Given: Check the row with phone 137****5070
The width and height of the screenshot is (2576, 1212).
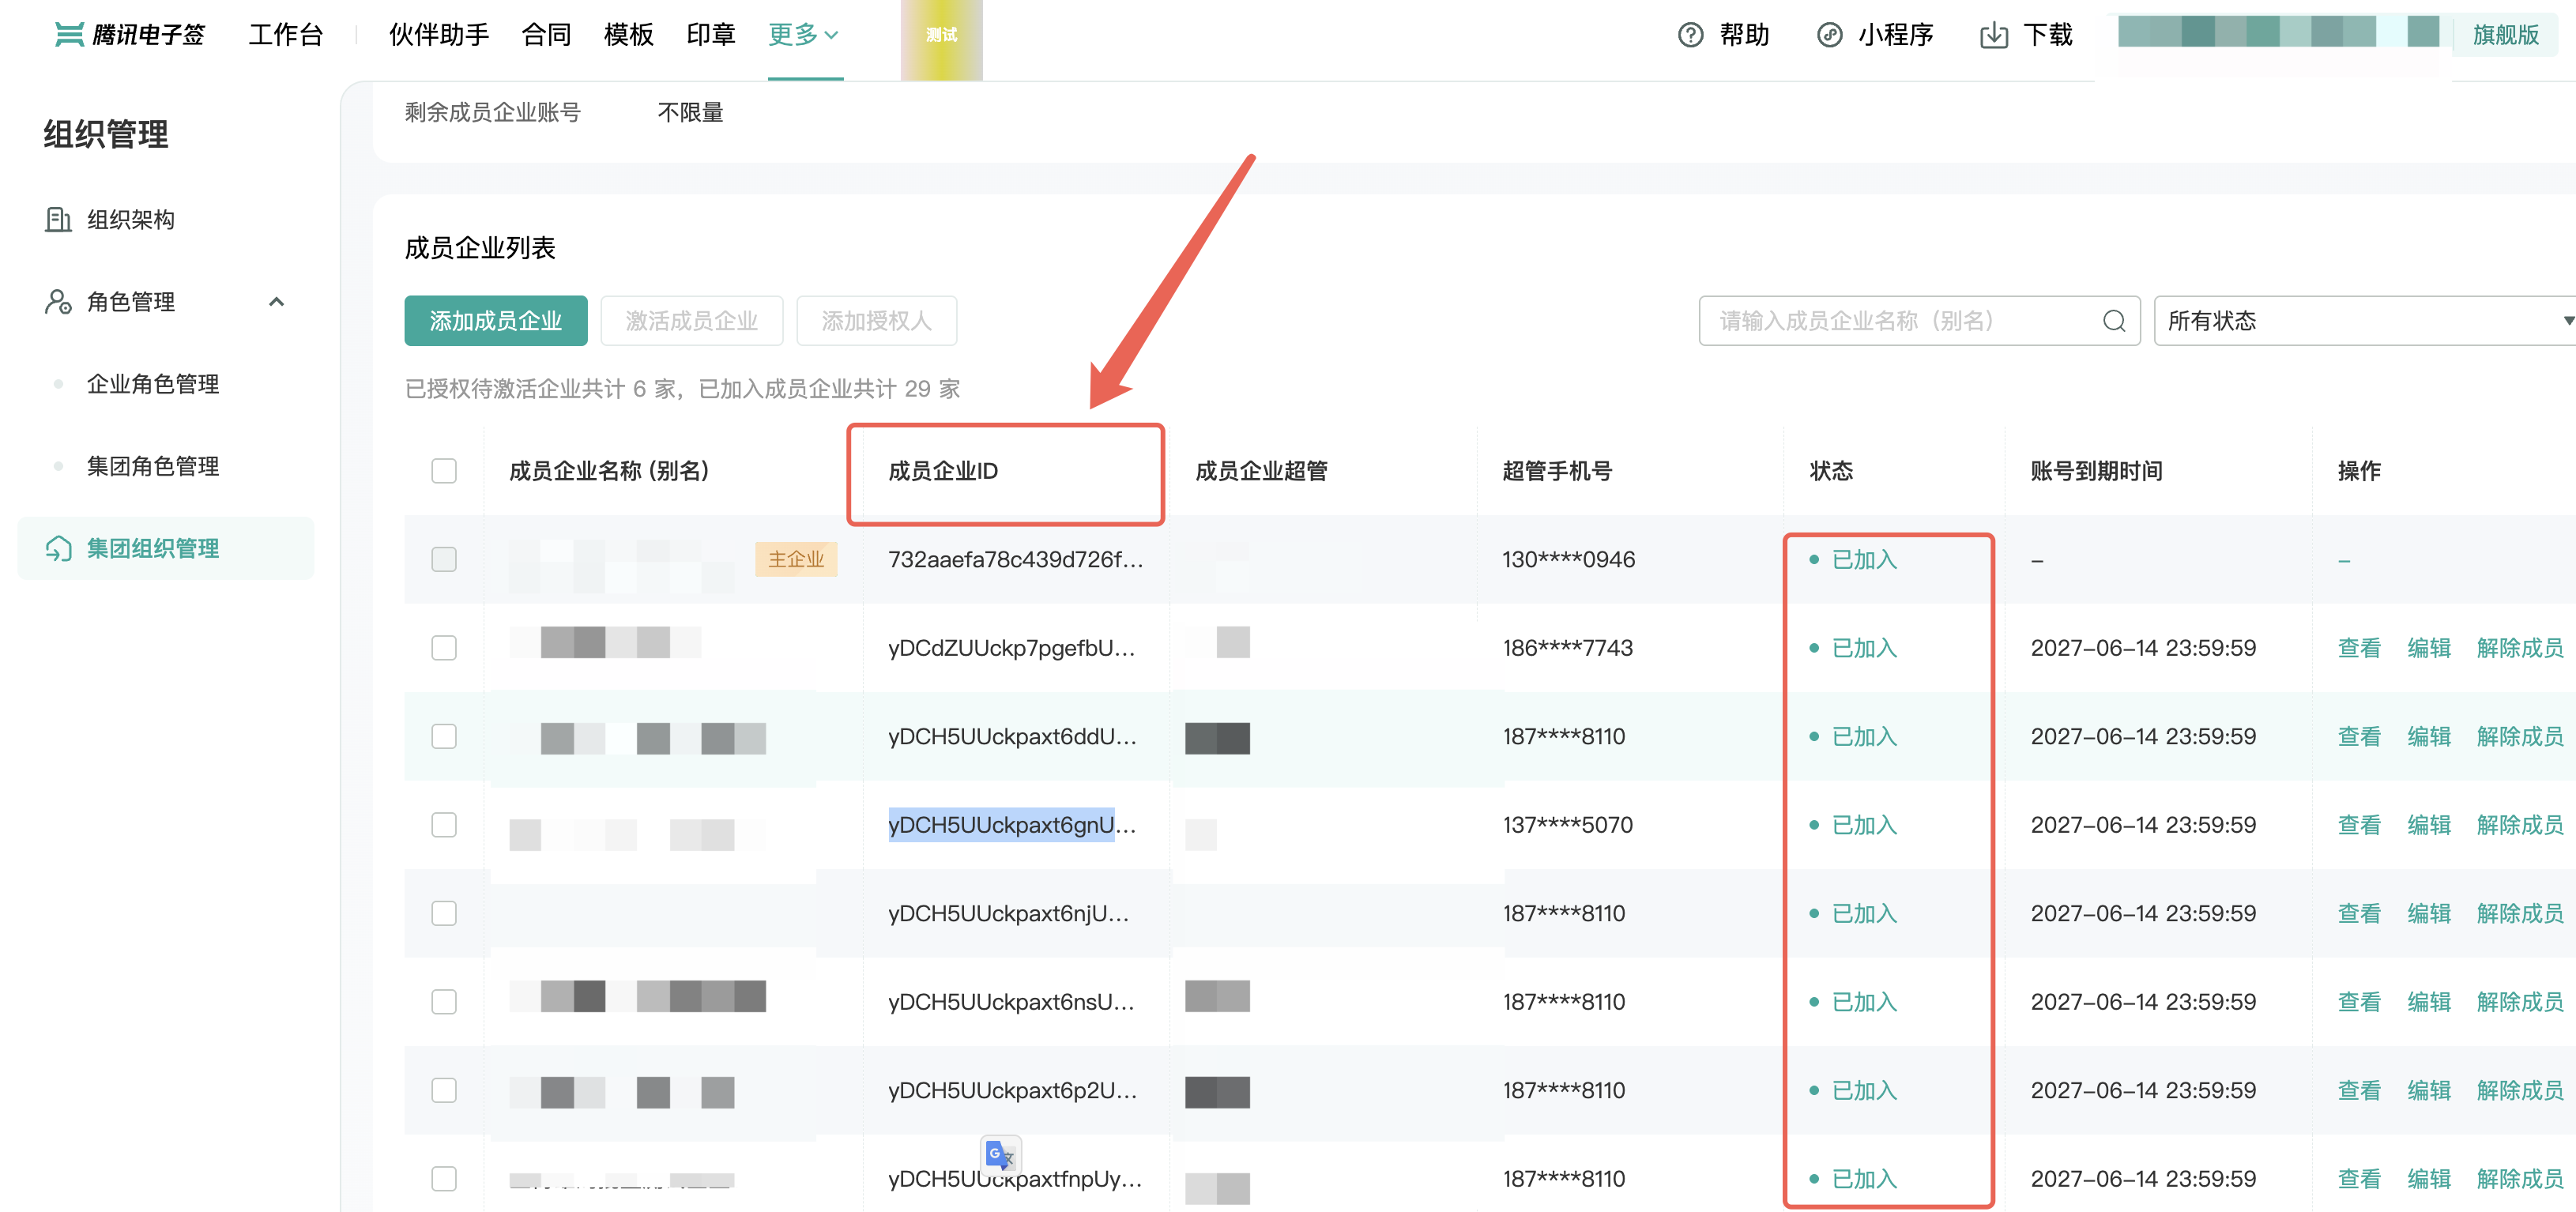Looking at the screenshot, I should point(444,825).
